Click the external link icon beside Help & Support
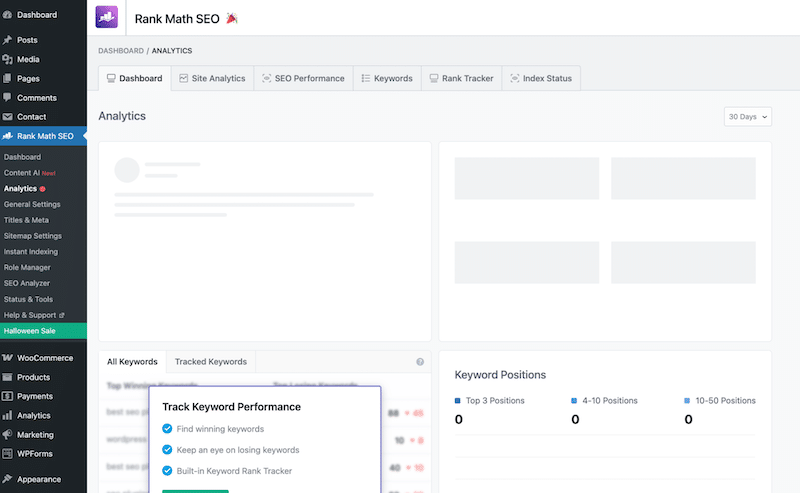800x493 pixels. coord(62,315)
